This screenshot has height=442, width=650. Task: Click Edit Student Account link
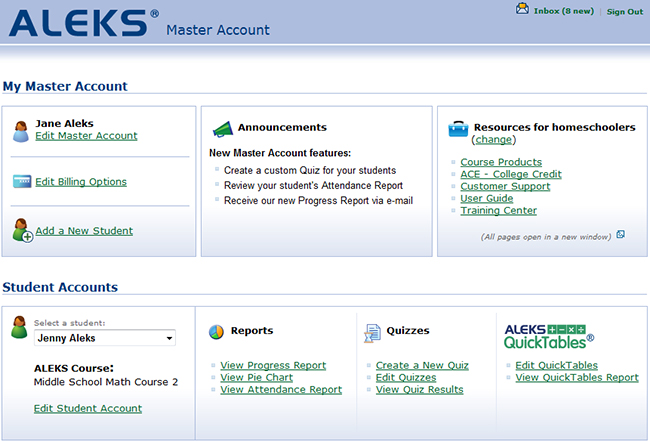click(x=88, y=408)
